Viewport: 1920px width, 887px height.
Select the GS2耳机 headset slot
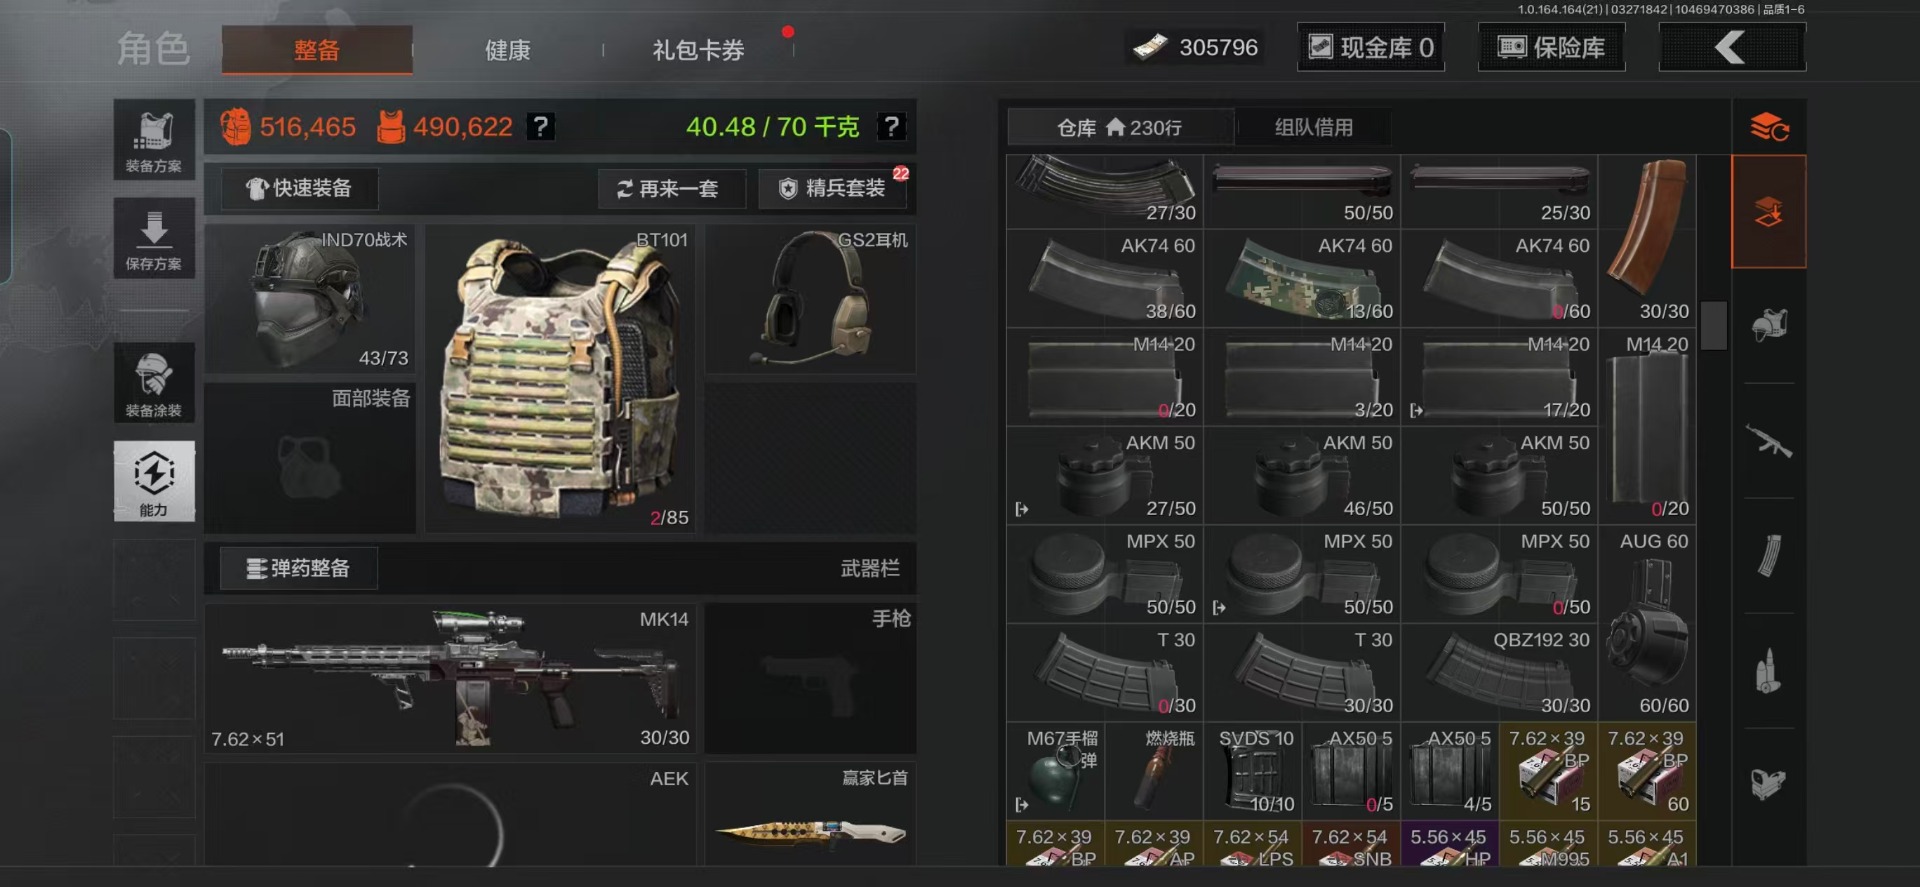810,299
